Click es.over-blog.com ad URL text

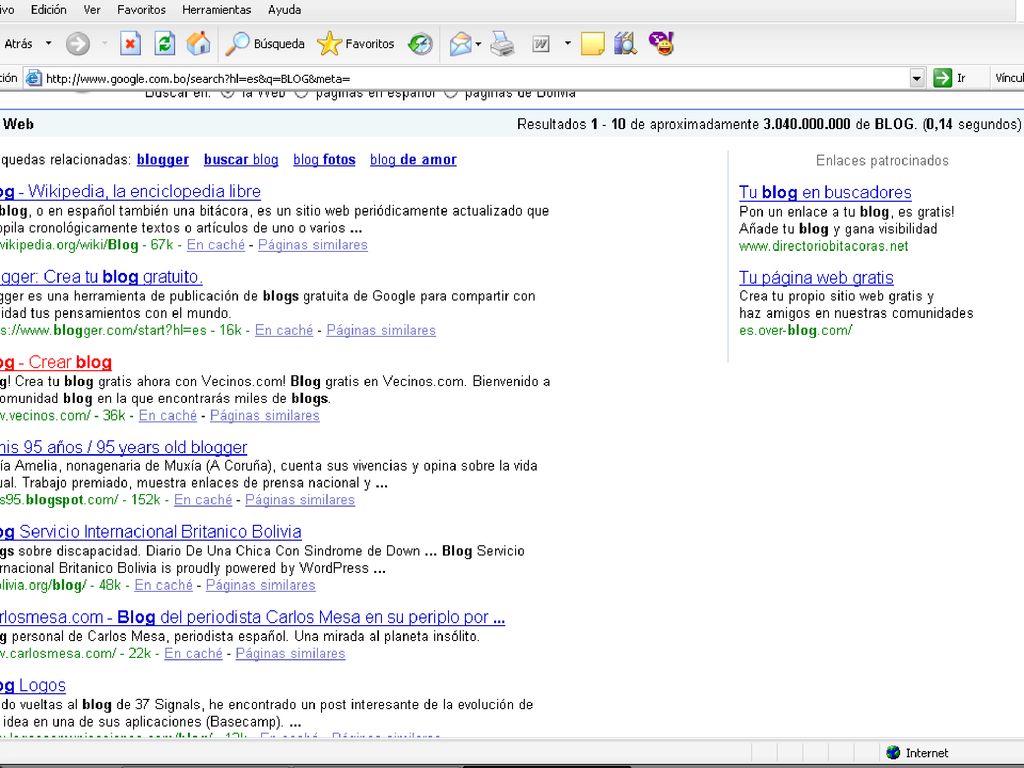click(x=795, y=330)
